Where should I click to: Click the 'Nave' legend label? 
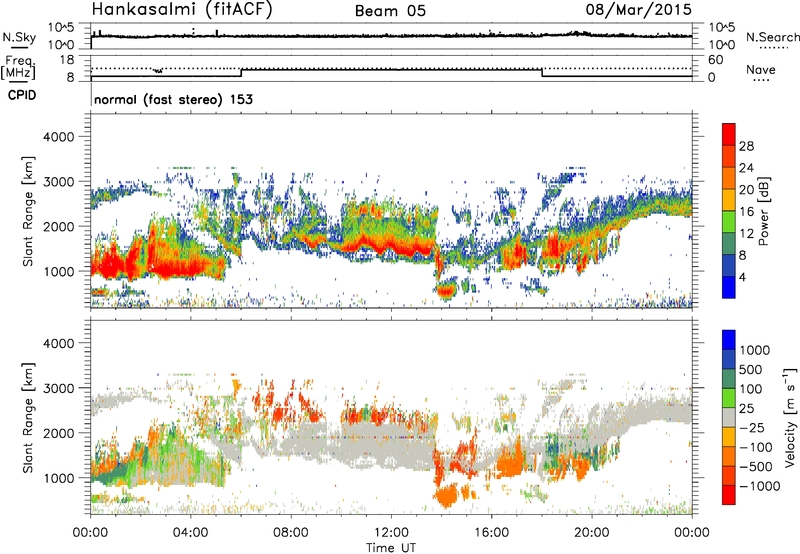(x=761, y=70)
